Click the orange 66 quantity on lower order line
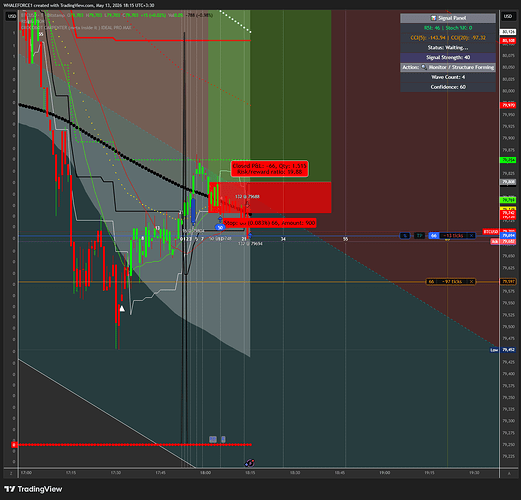Viewport: 521px width, 500px height. 431,282
